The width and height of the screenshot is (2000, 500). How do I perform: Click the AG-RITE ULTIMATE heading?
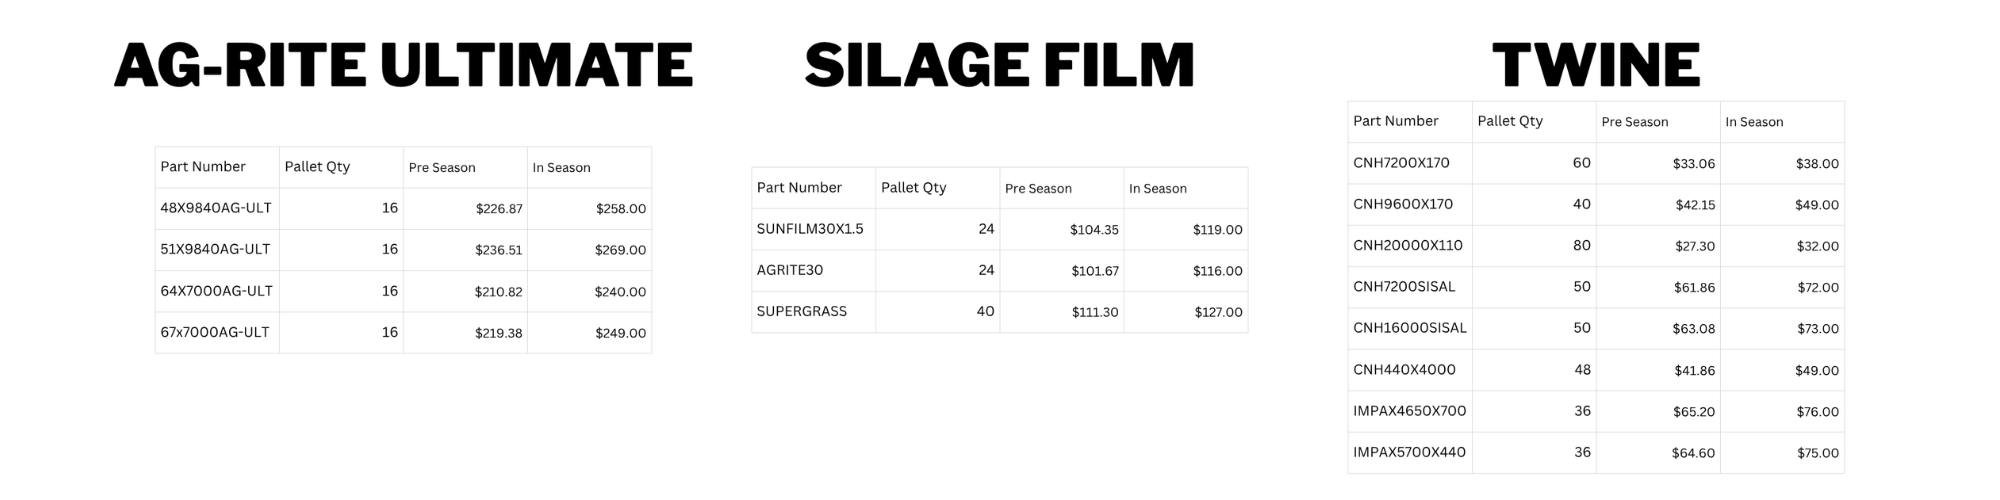click(403, 65)
